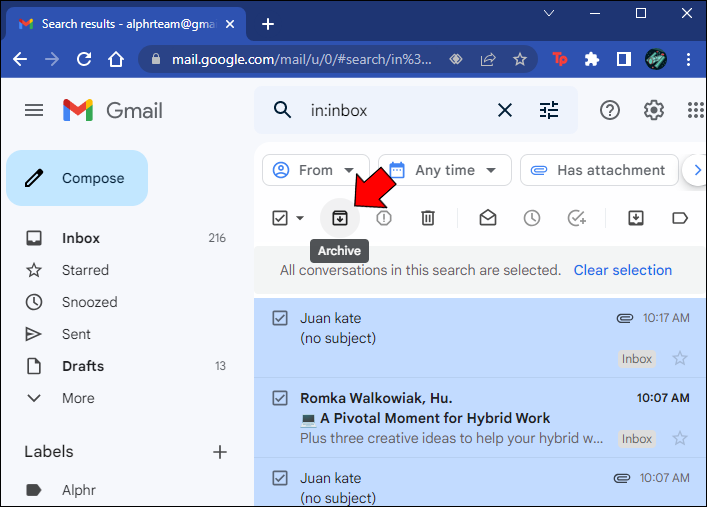Delete selected emails with trash icon
The image size is (707, 507).
(427, 218)
